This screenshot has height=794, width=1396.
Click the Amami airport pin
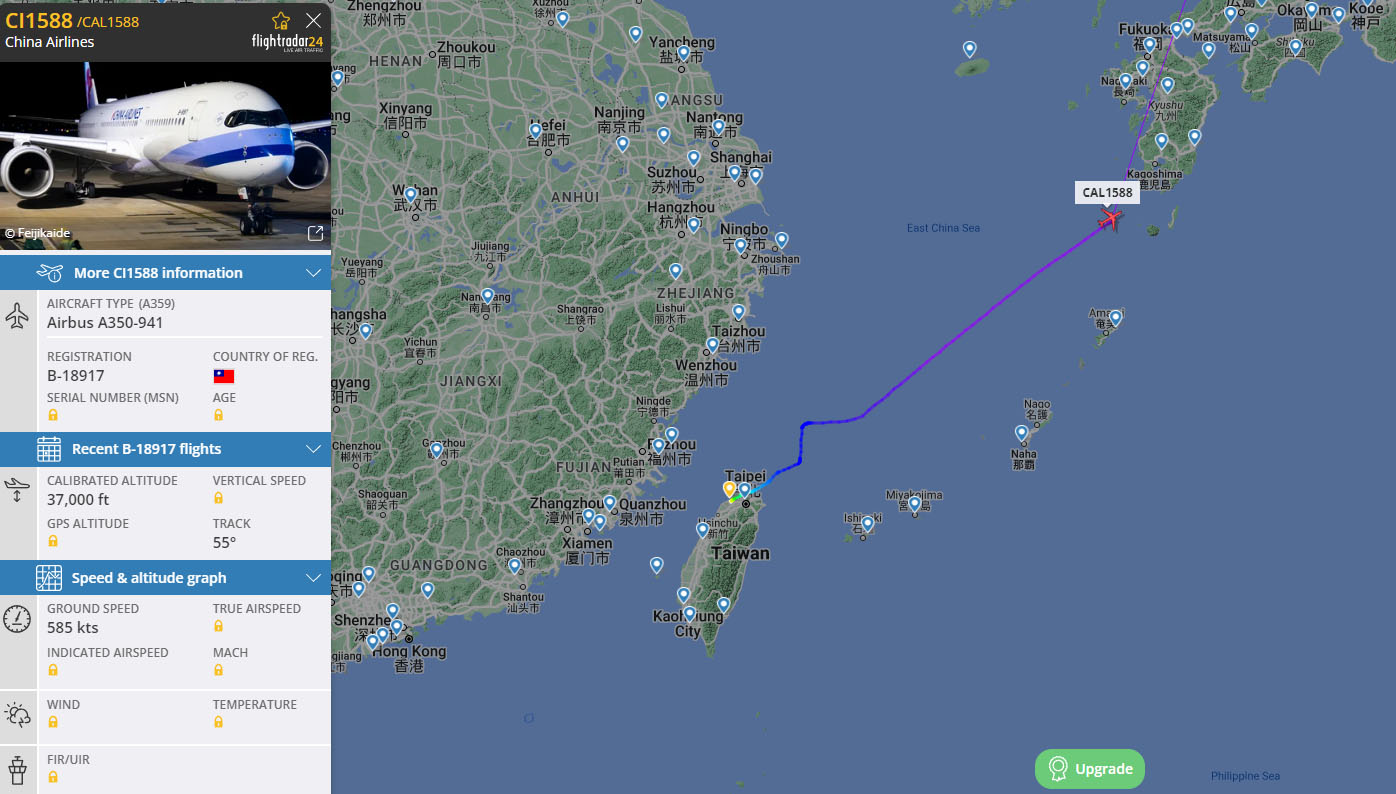1115,318
